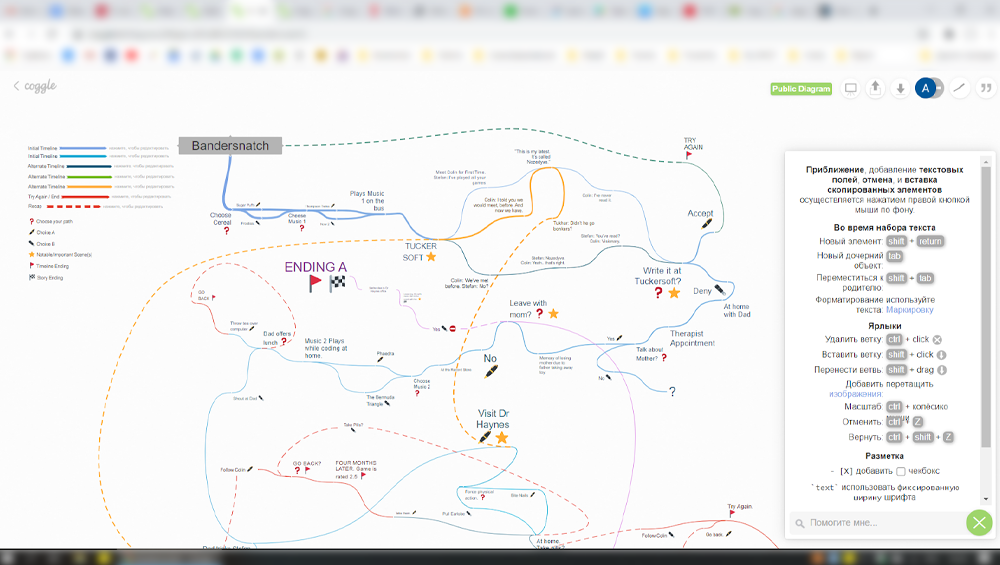Click the branch line style icon
Viewport: 1000px width, 565px height.
pyautogui.click(x=959, y=88)
